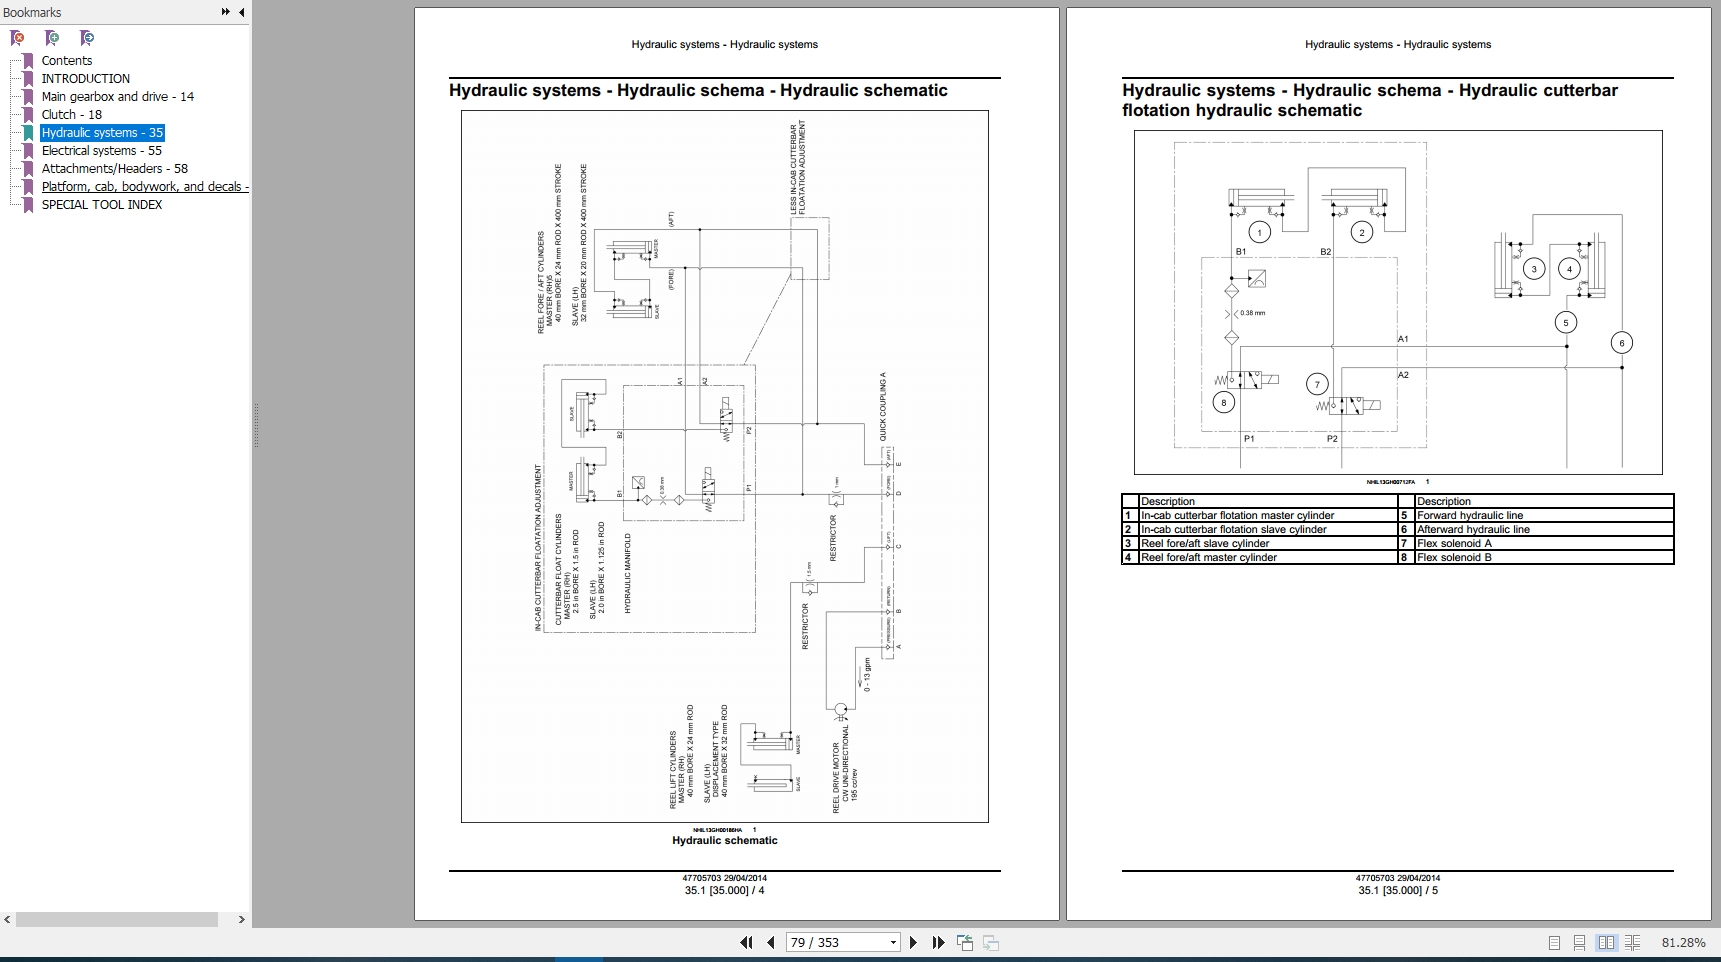1721x962 pixels.
Task: Open the Clutch - 18 bookmark
Action: (x=70, y=114)
